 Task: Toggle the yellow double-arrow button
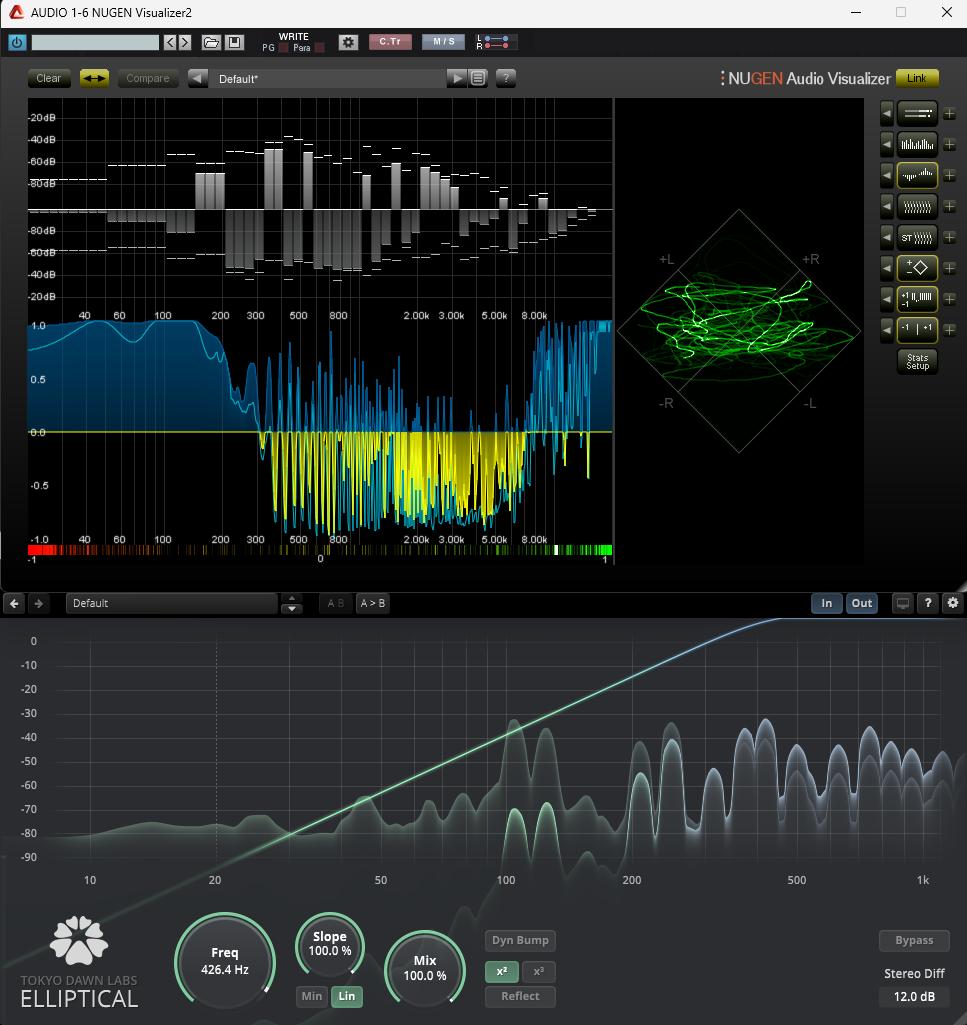94,78
